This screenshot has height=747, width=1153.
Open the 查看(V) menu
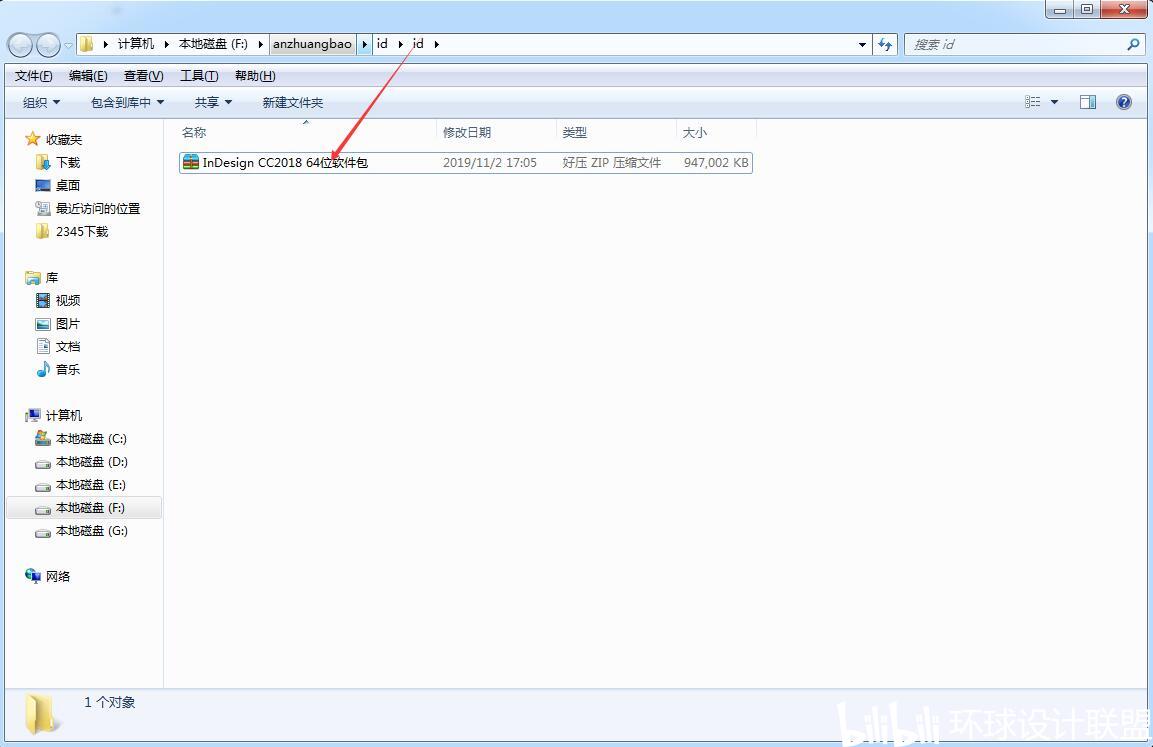[143, 76]
